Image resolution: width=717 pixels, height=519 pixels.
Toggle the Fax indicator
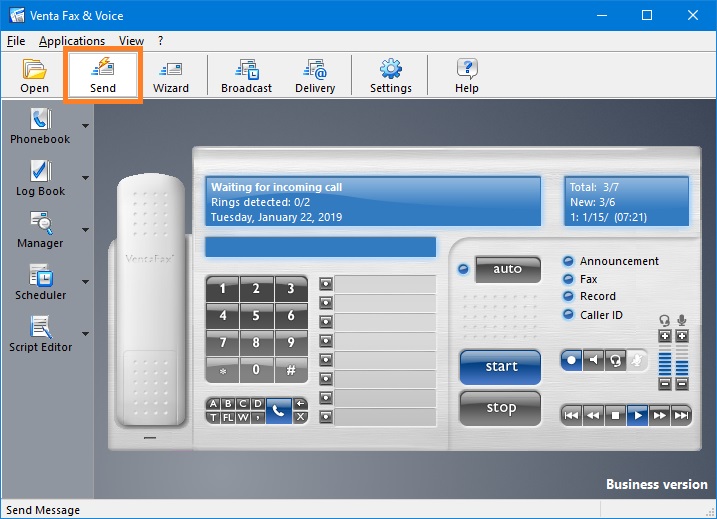(x=568, y=279)
